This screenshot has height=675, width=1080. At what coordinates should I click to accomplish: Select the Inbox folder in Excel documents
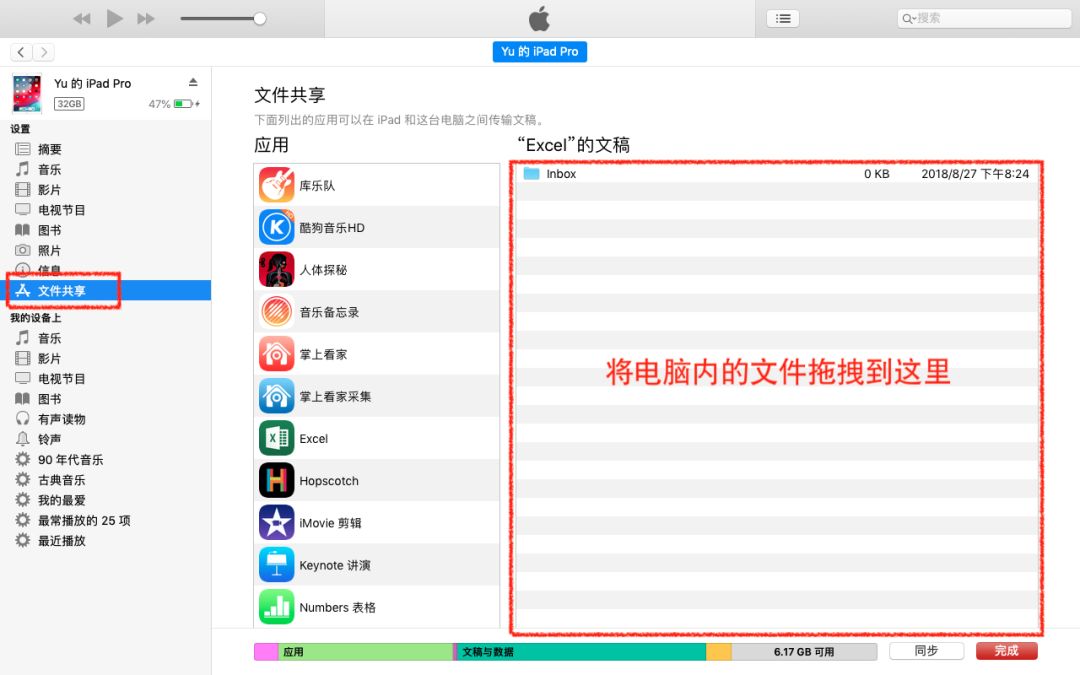click(x=560, y=173)
